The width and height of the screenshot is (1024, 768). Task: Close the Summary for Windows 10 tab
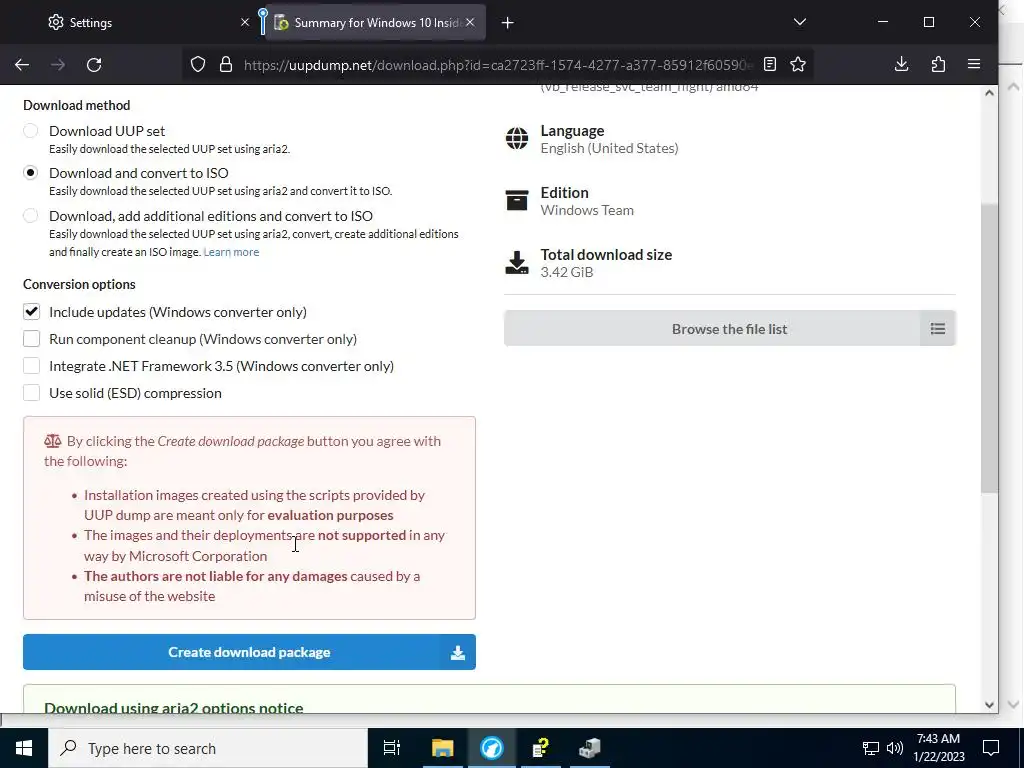pos(470,22)
